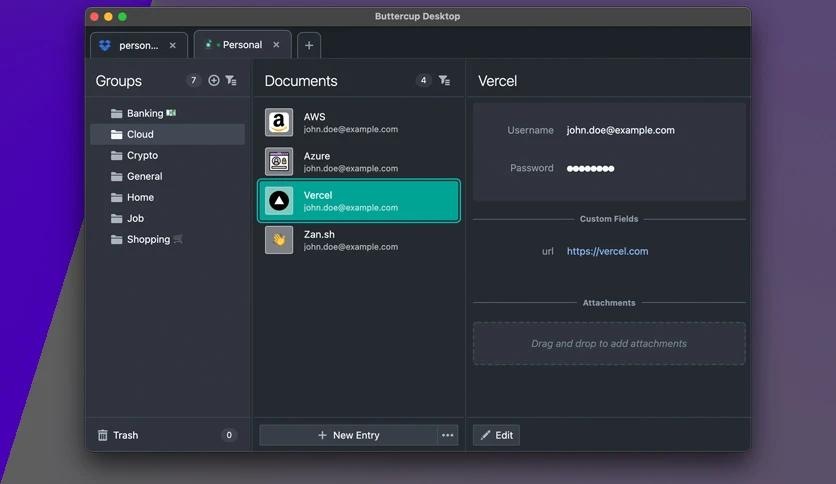The height and width of the screenshot is (484, 836).
Task: Click the Job folder icon
Action: (x=116, y=219)
